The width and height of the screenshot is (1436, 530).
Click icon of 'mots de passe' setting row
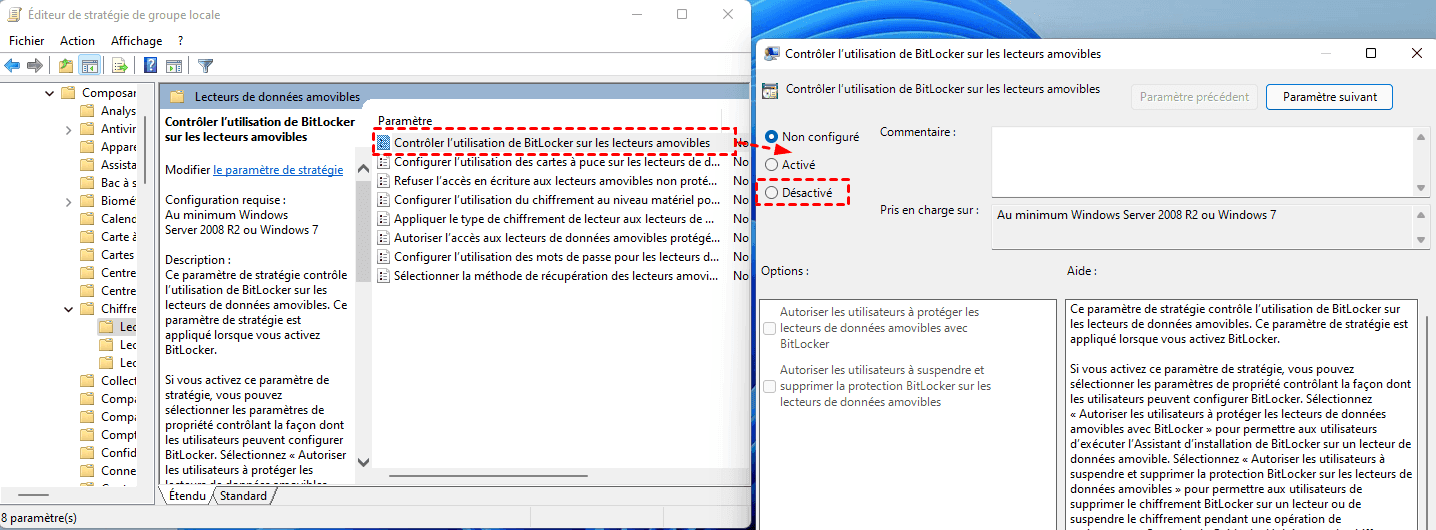(384, 257)
